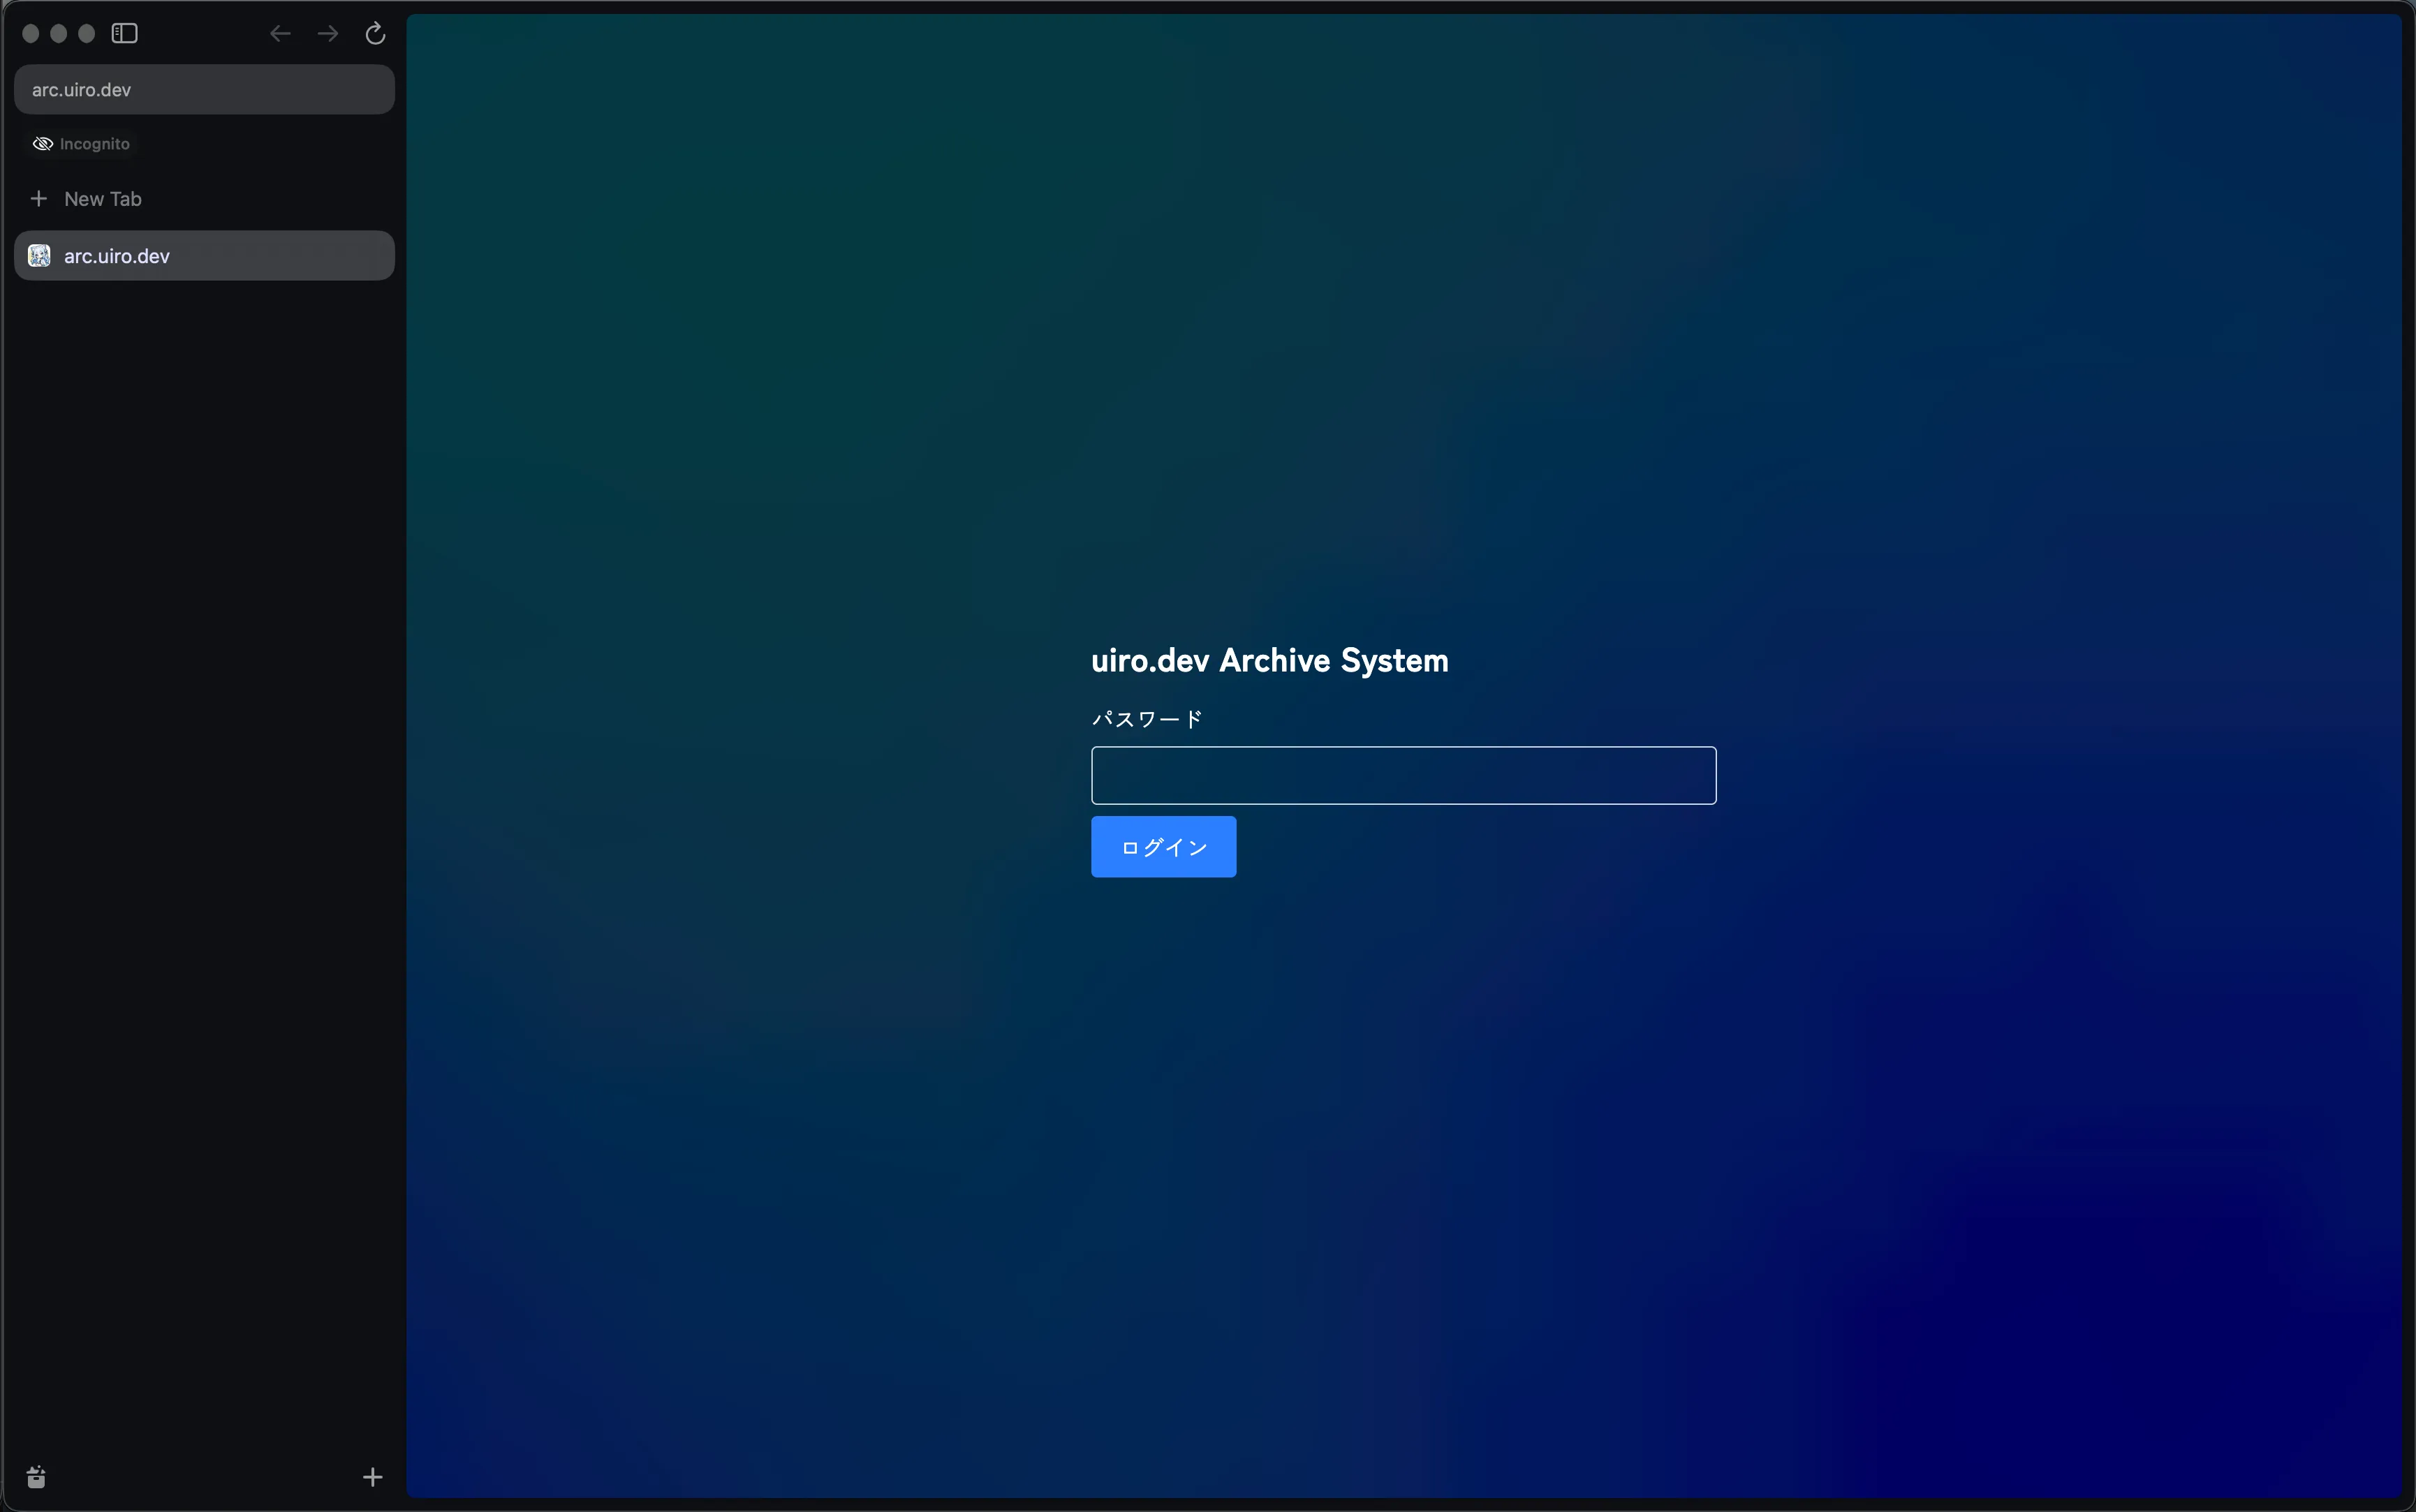Image resolution: width=2416 pixels, height=1512 pixels.
Task: Focus the パスワード password input field
Action: point(1402,775)
